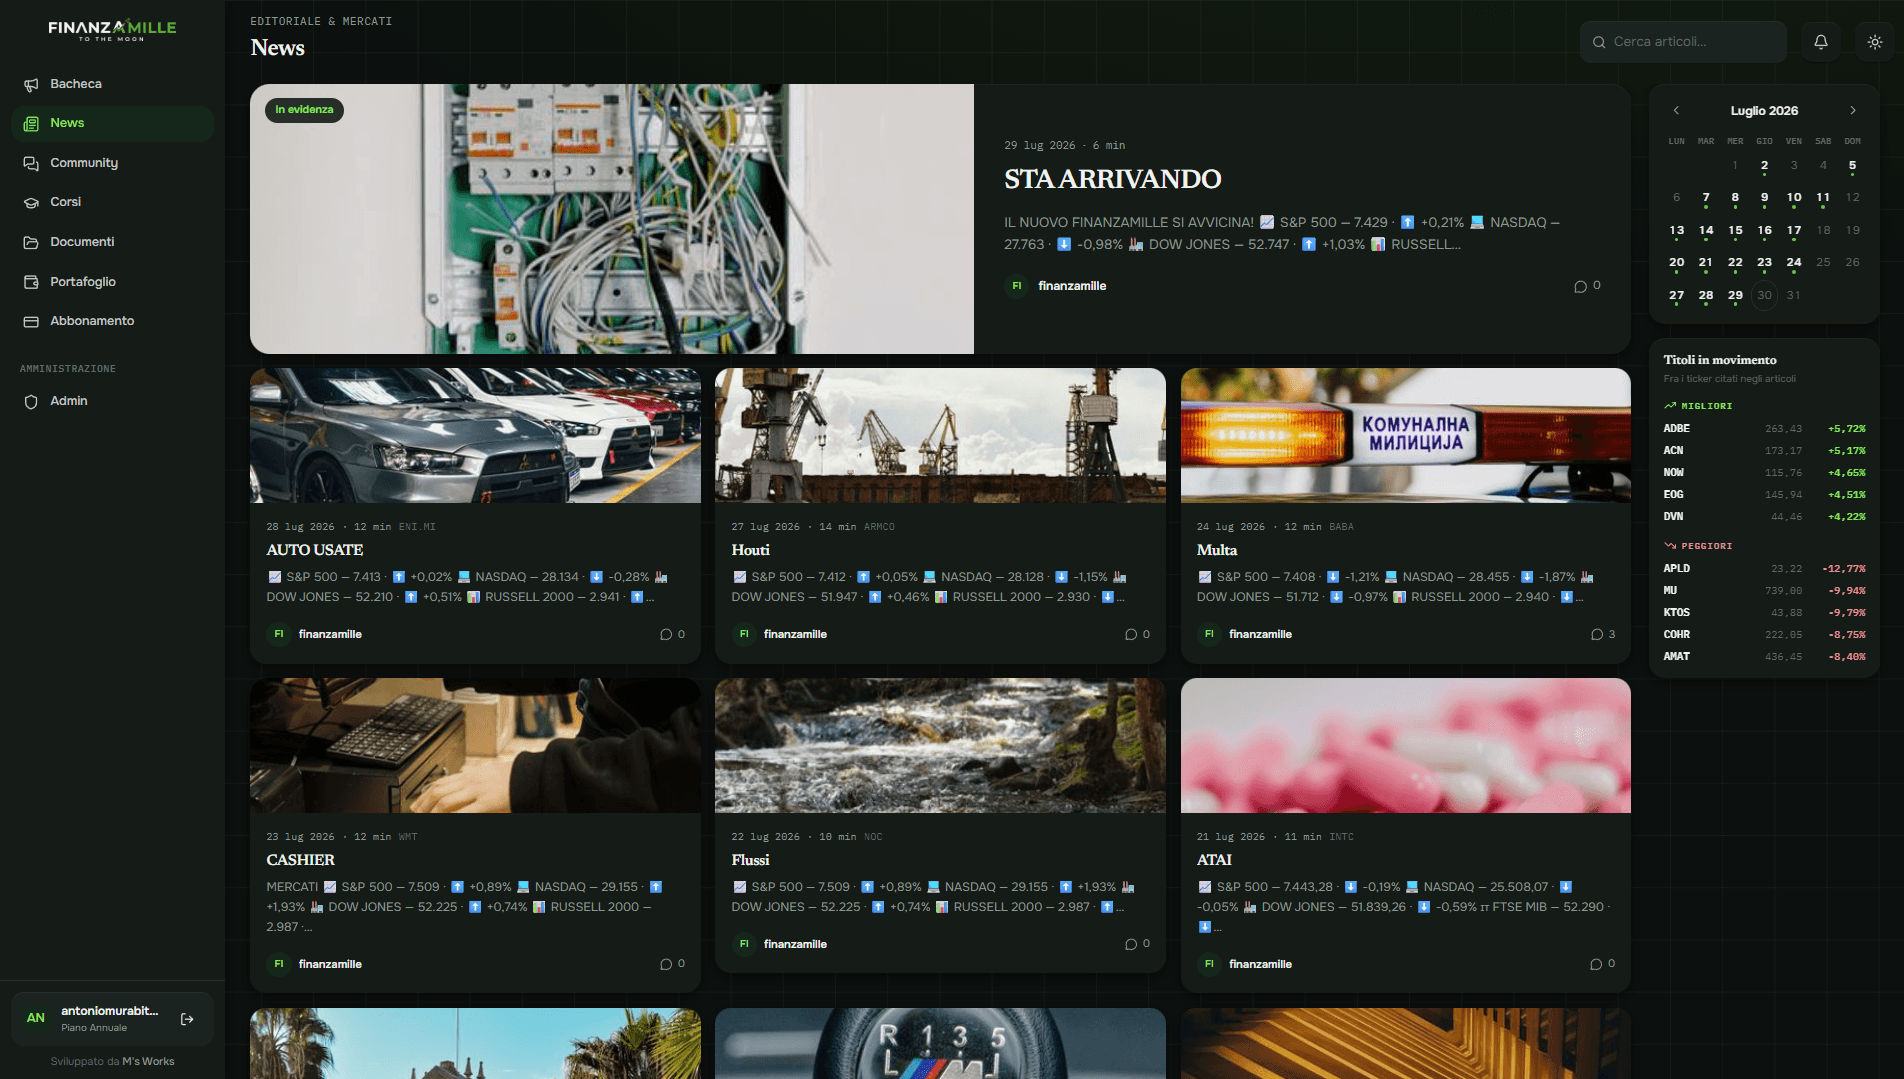Click ENI.MI ticker tag on AUTO USATE

pos(417,527)
